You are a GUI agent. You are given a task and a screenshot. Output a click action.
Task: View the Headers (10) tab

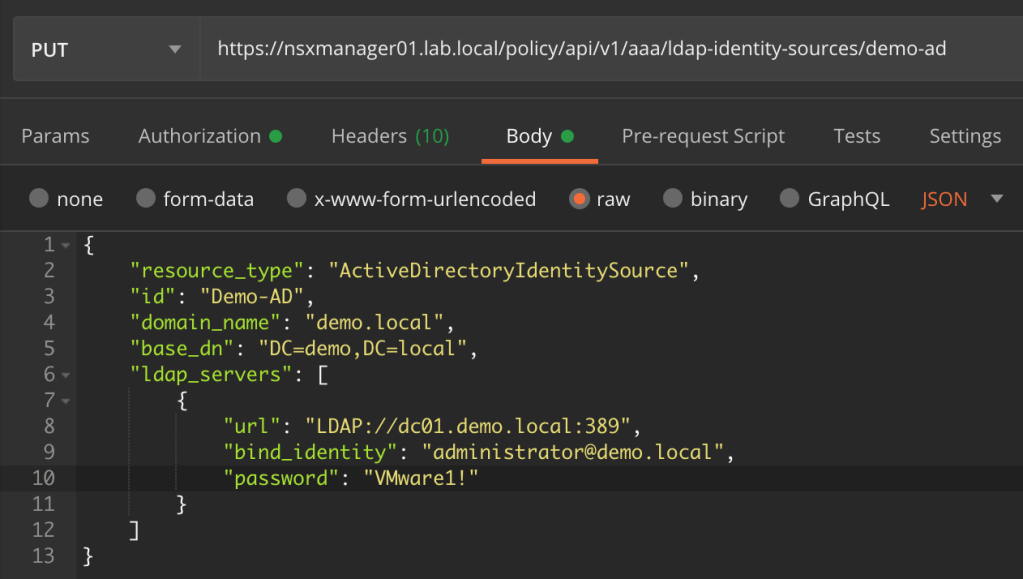point(389,135)
